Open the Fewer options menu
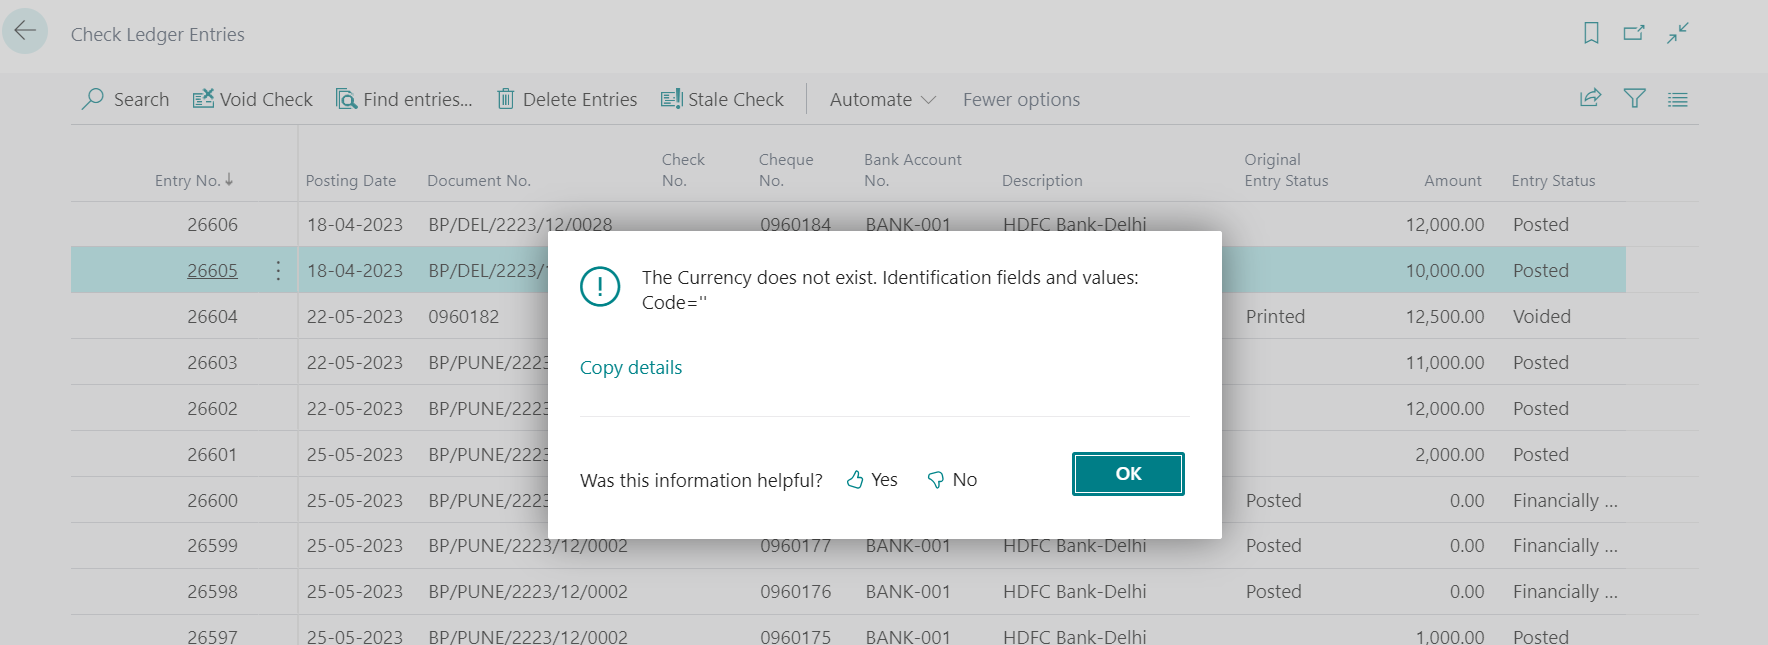Viewport: 1768px width, 645px height. pyautogui.click(x=1021, y=99)
